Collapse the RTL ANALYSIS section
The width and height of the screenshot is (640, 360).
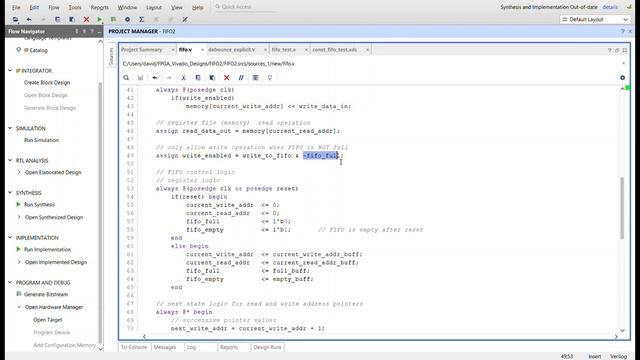pyautogui.click(x=10, y=160)
